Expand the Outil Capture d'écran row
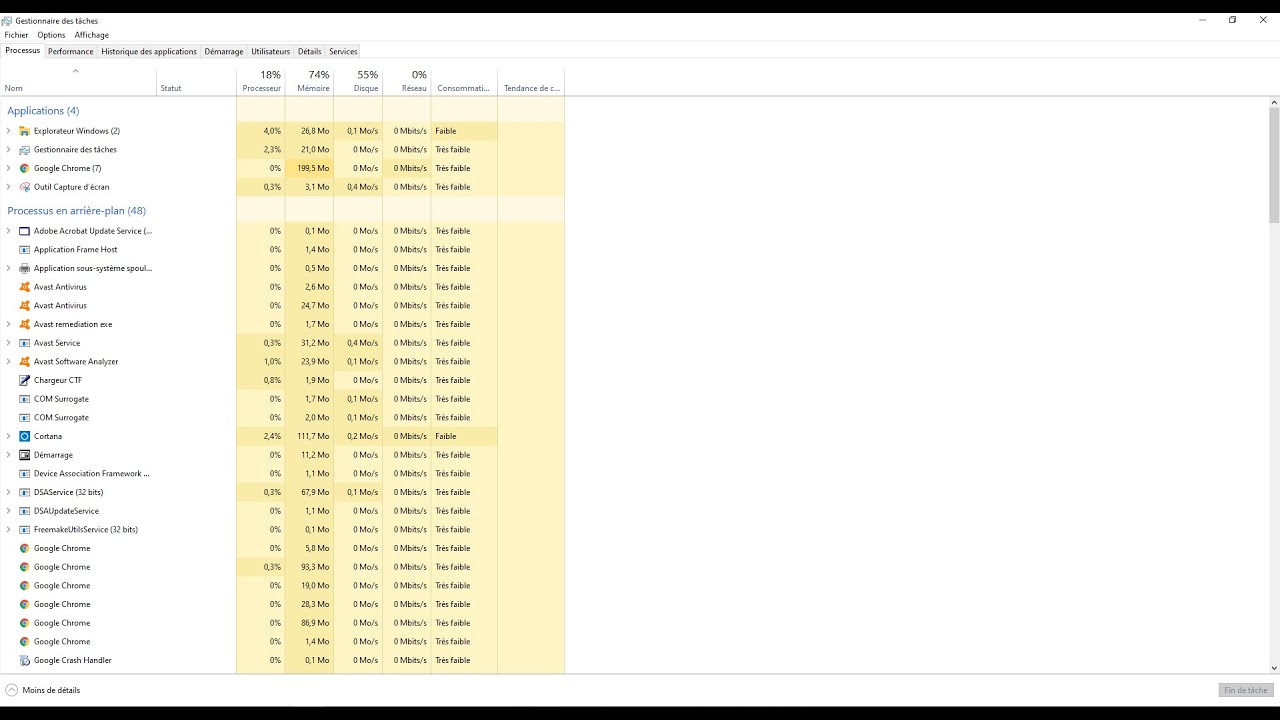1280x720 pixels. pos(9,187)
